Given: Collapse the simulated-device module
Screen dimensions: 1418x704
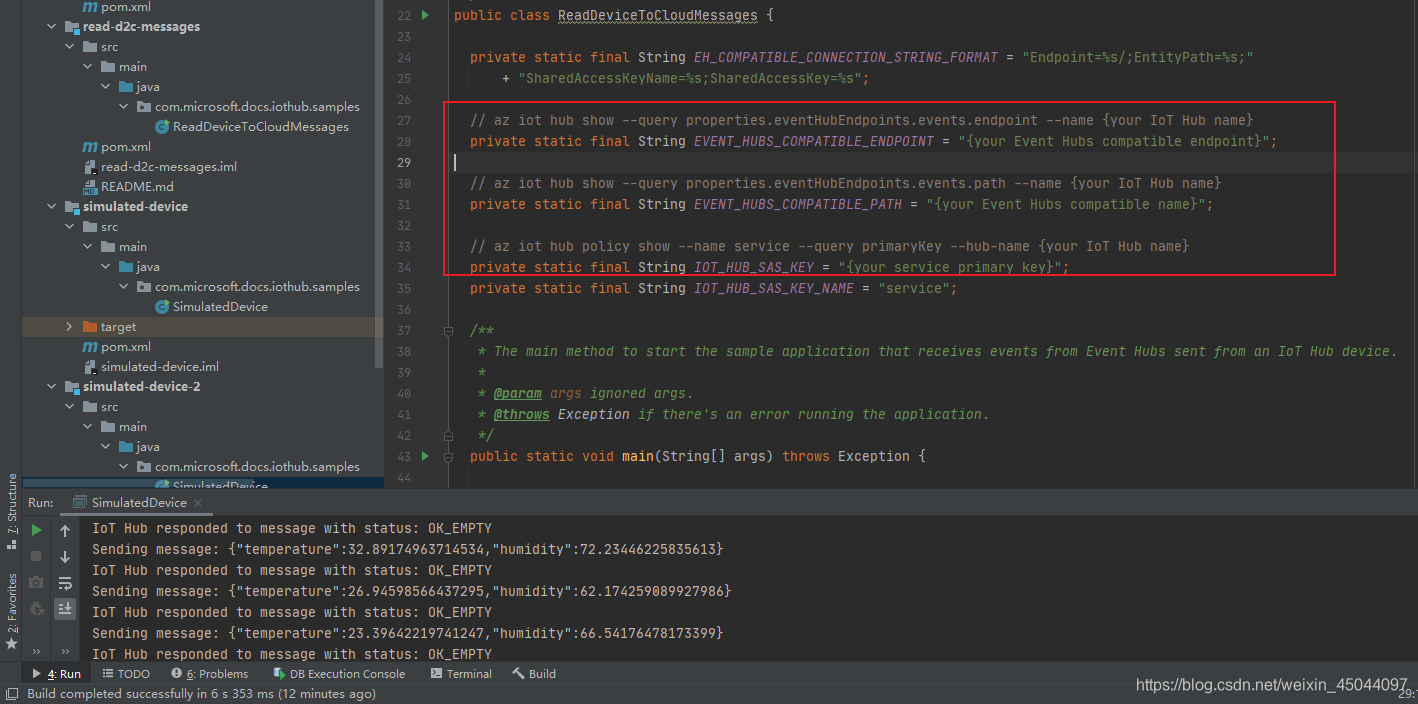Looking at the screenshot, I should point(52,207).
